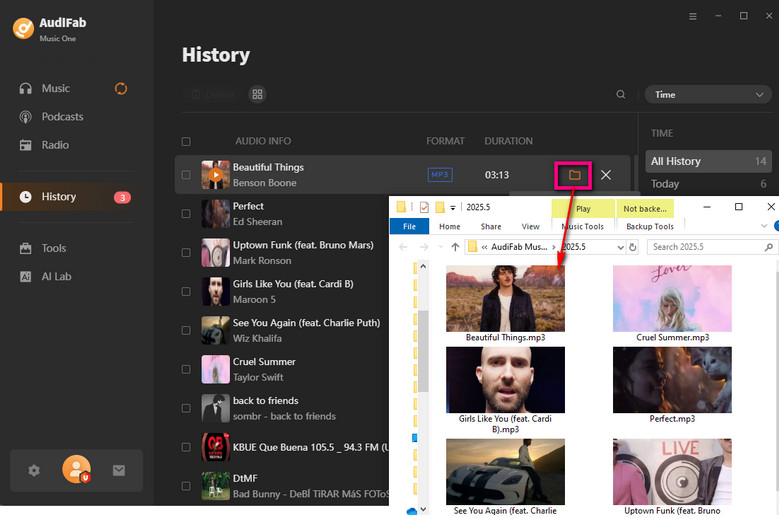Image resolution: width=779 pixels, height=518 pixels.
Task: Open output folder for Beautiful Things
Action: coord(574,175)
